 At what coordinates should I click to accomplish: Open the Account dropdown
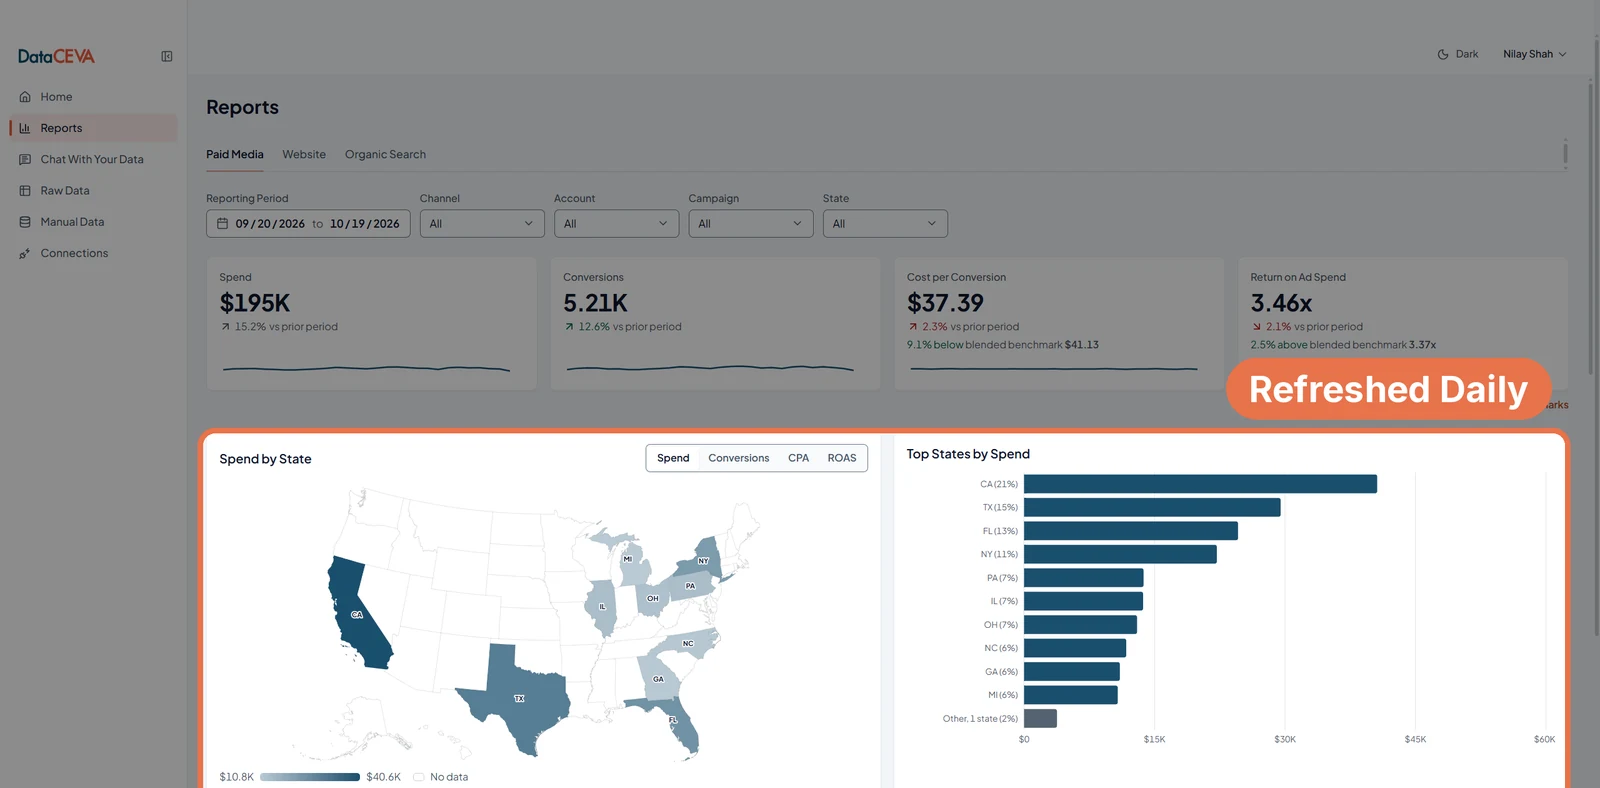(x=616, y=224)
